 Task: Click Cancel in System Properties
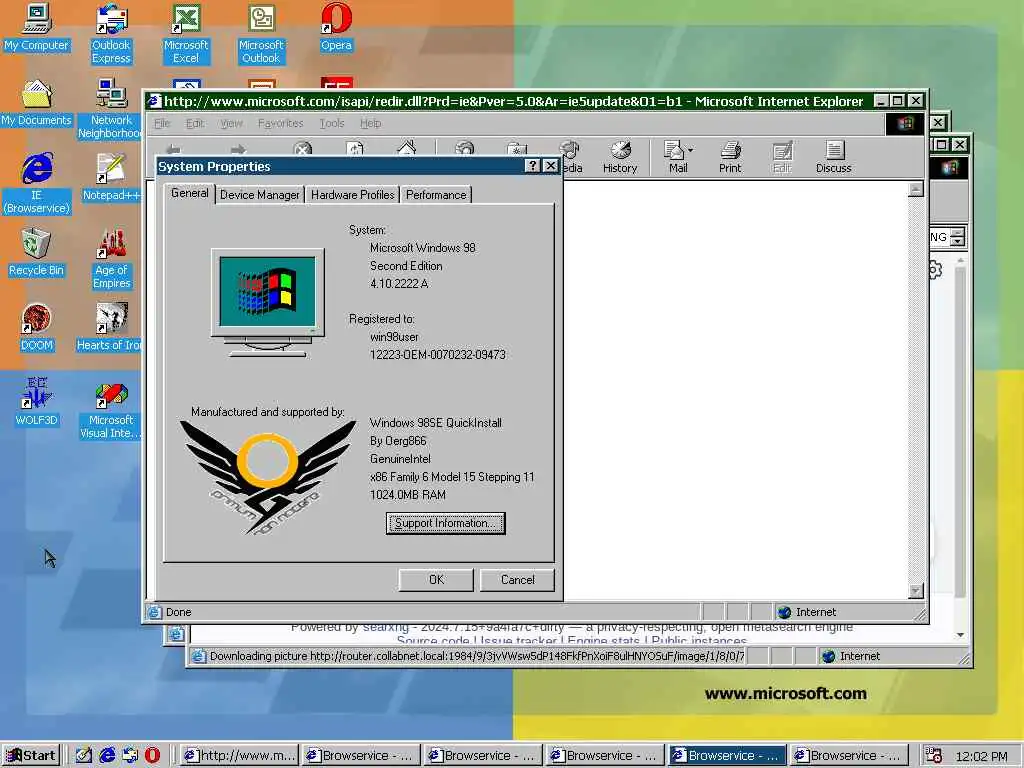tap(517, 580)
